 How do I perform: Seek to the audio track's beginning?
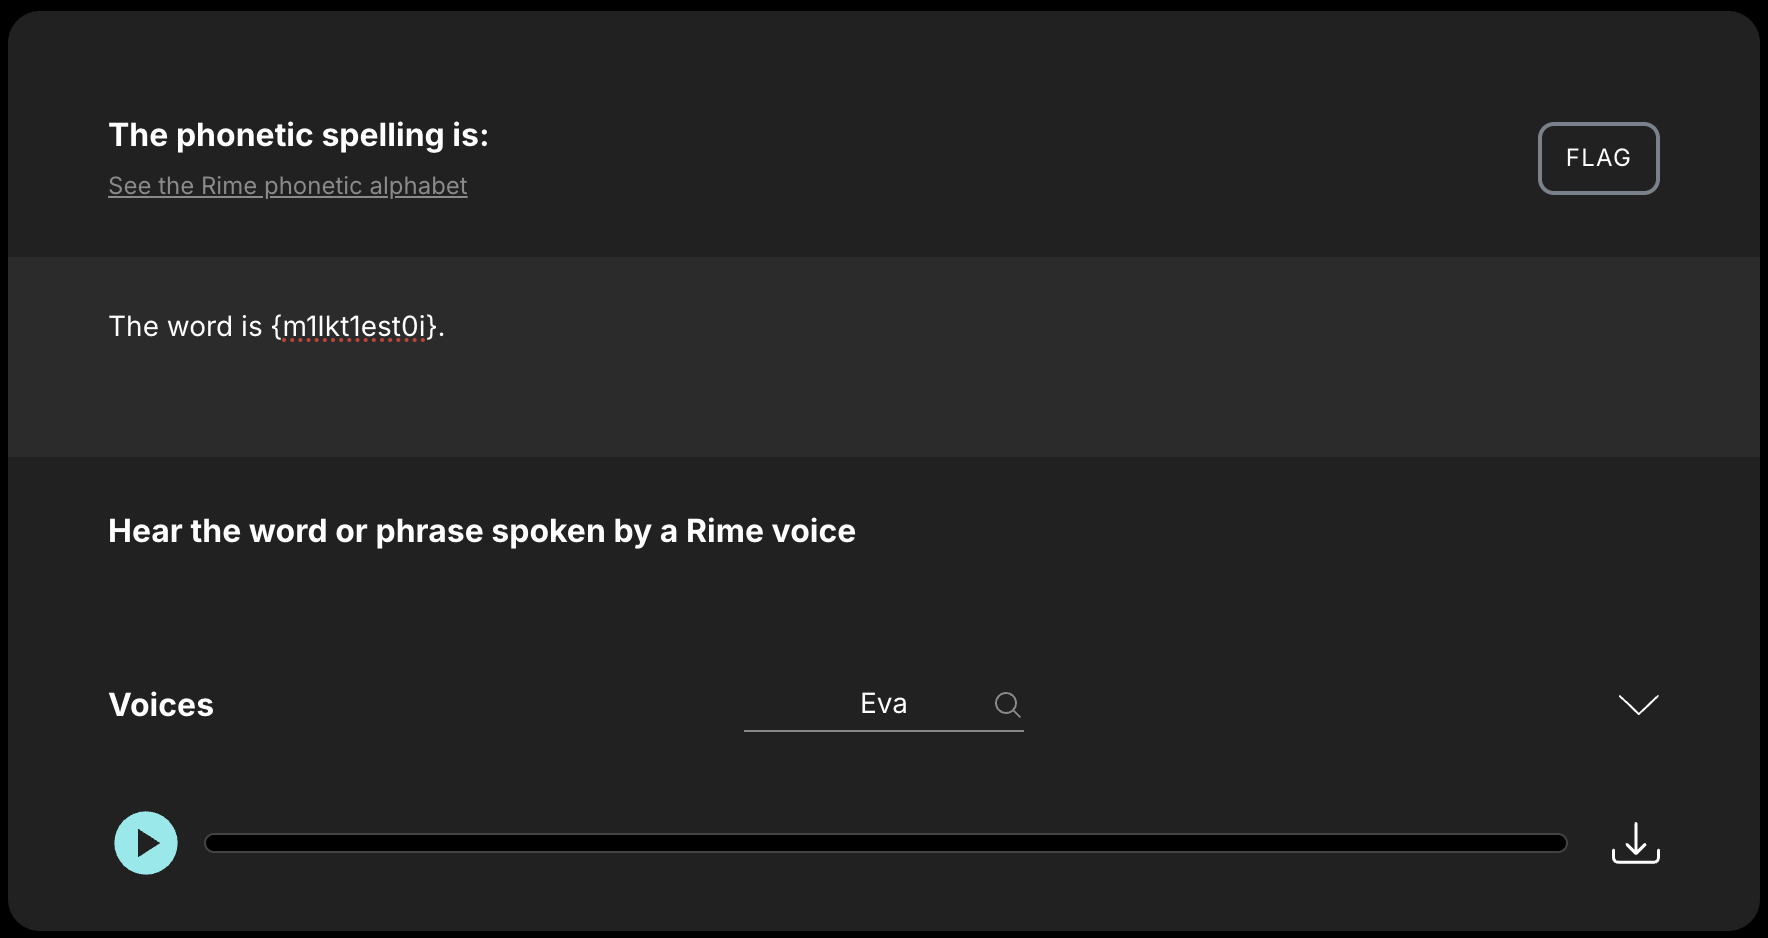(209, 843)
